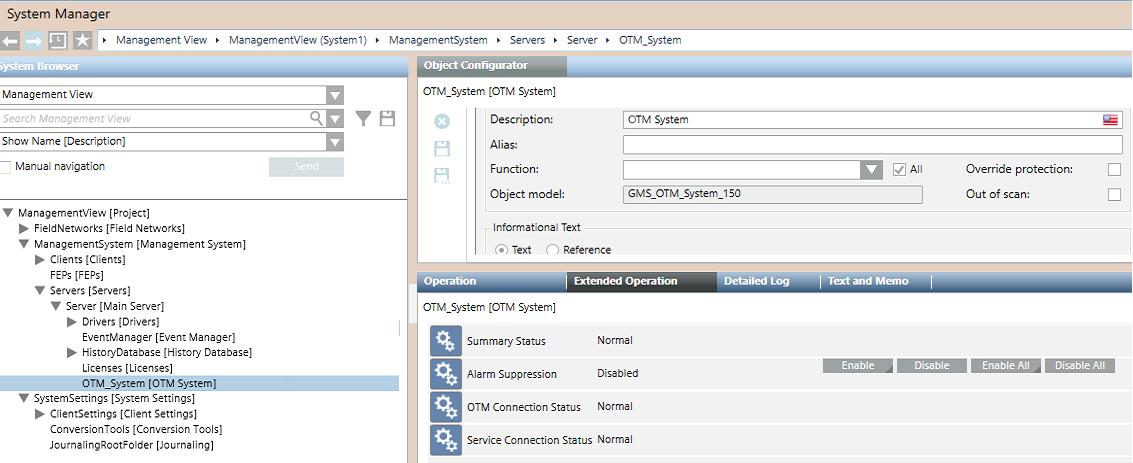Expand the Drivers tree node
The width and height of the screenshot is (1133, 463).
[x=72, y=322]
